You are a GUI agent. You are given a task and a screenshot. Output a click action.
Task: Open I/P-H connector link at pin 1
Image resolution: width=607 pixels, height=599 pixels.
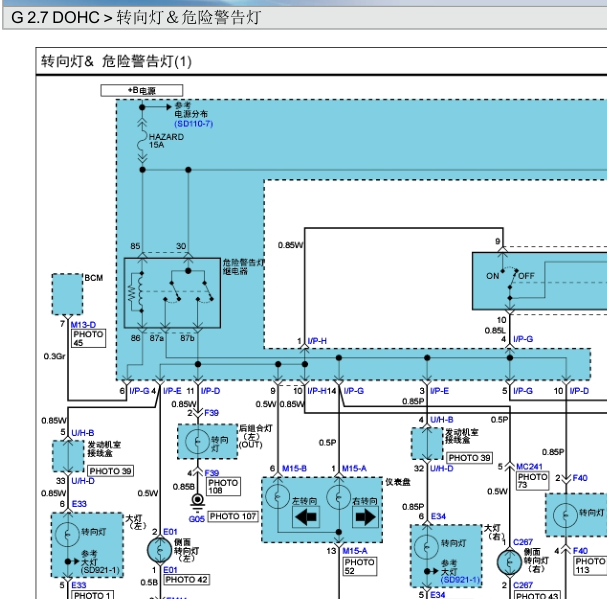click(317, 341)
